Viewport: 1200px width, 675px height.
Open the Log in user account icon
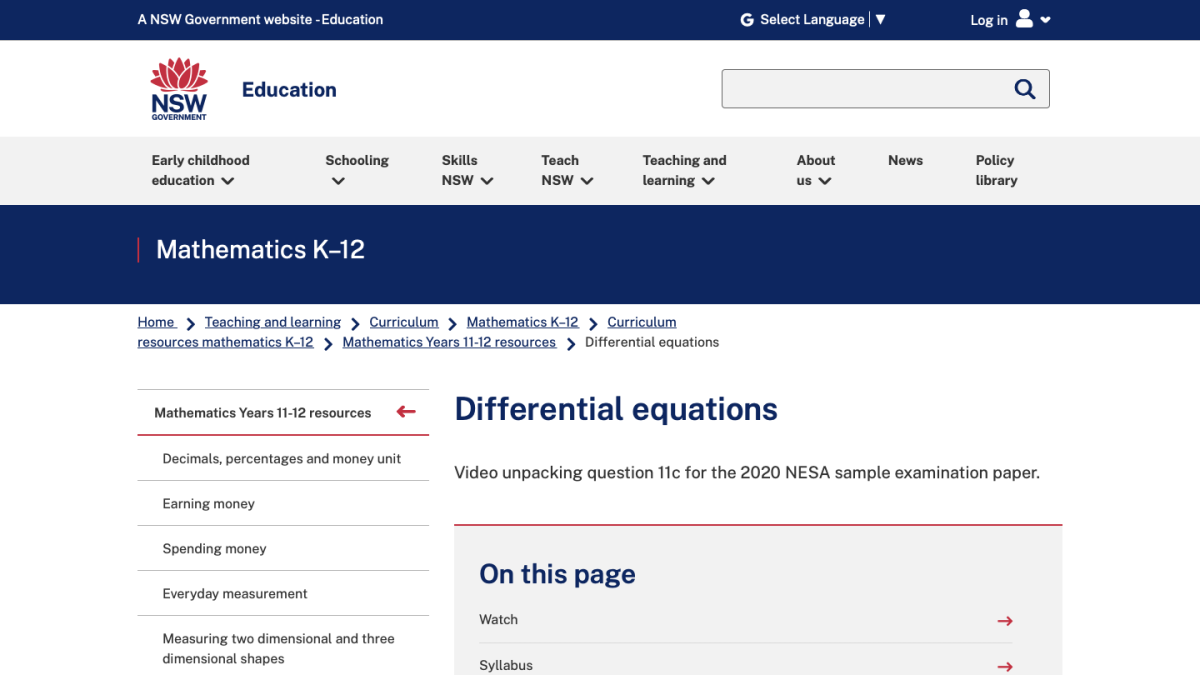(x=1023, y=19)
